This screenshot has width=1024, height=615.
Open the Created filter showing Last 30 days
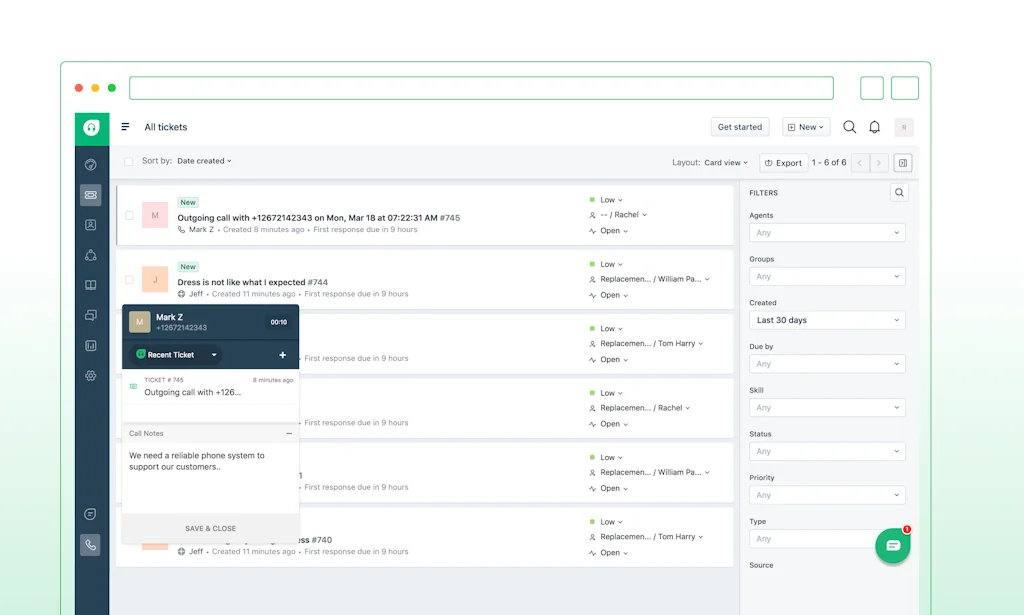(827, 319)
